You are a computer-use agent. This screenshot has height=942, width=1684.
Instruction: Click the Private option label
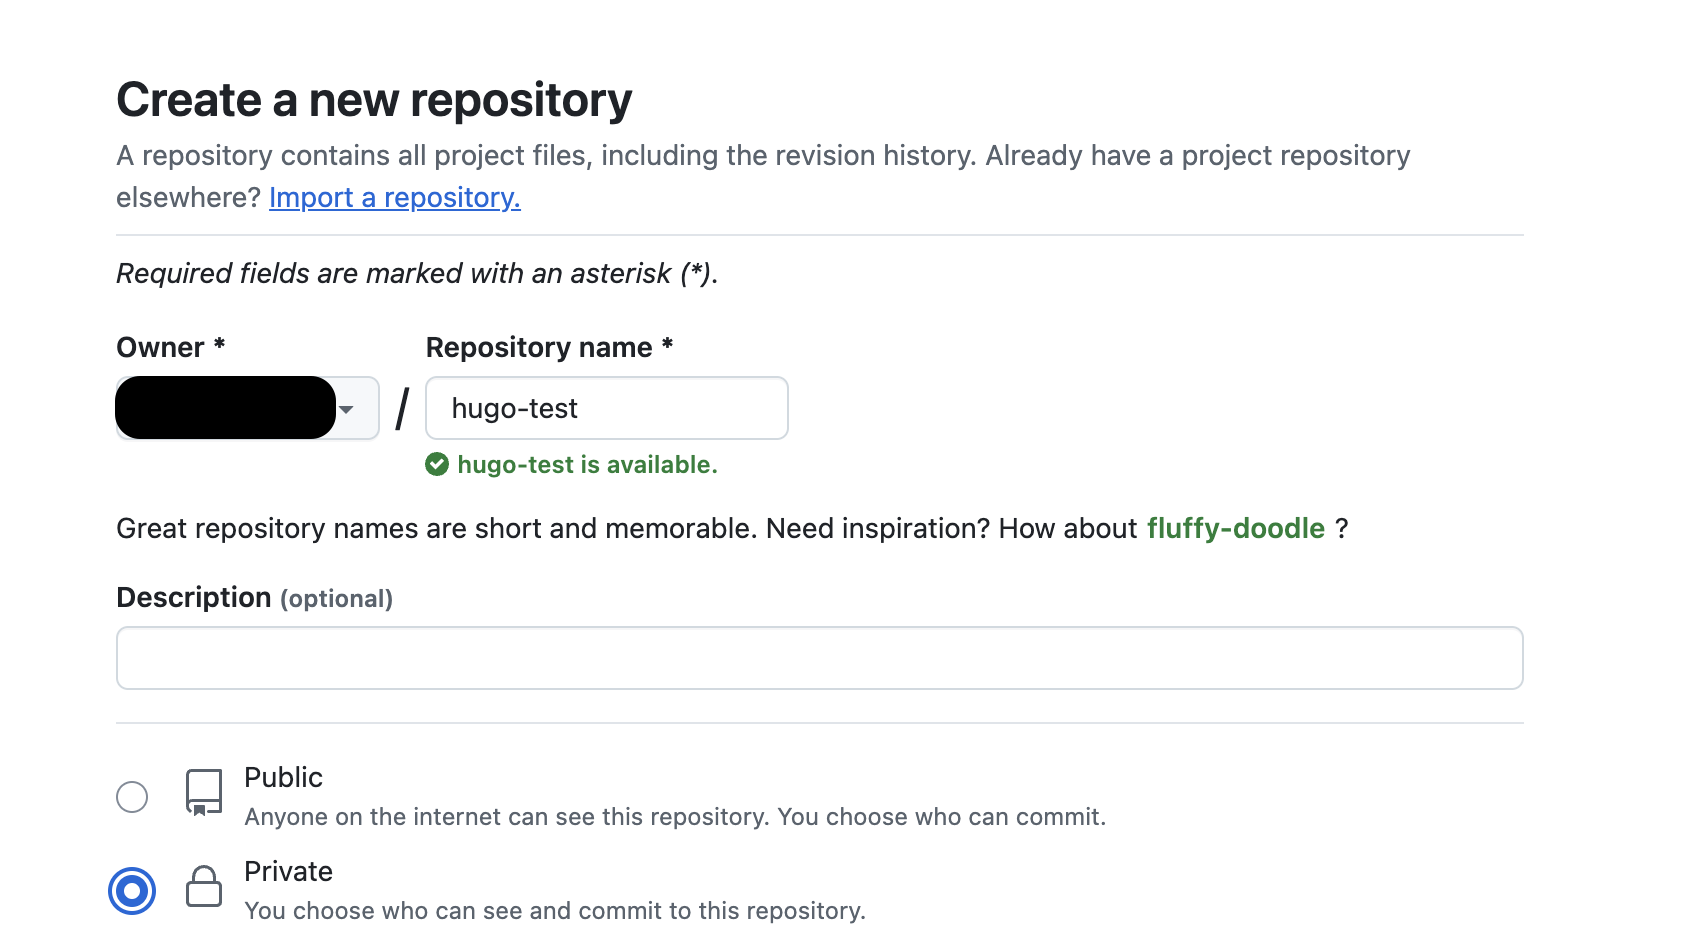click(x=288, y=871)
